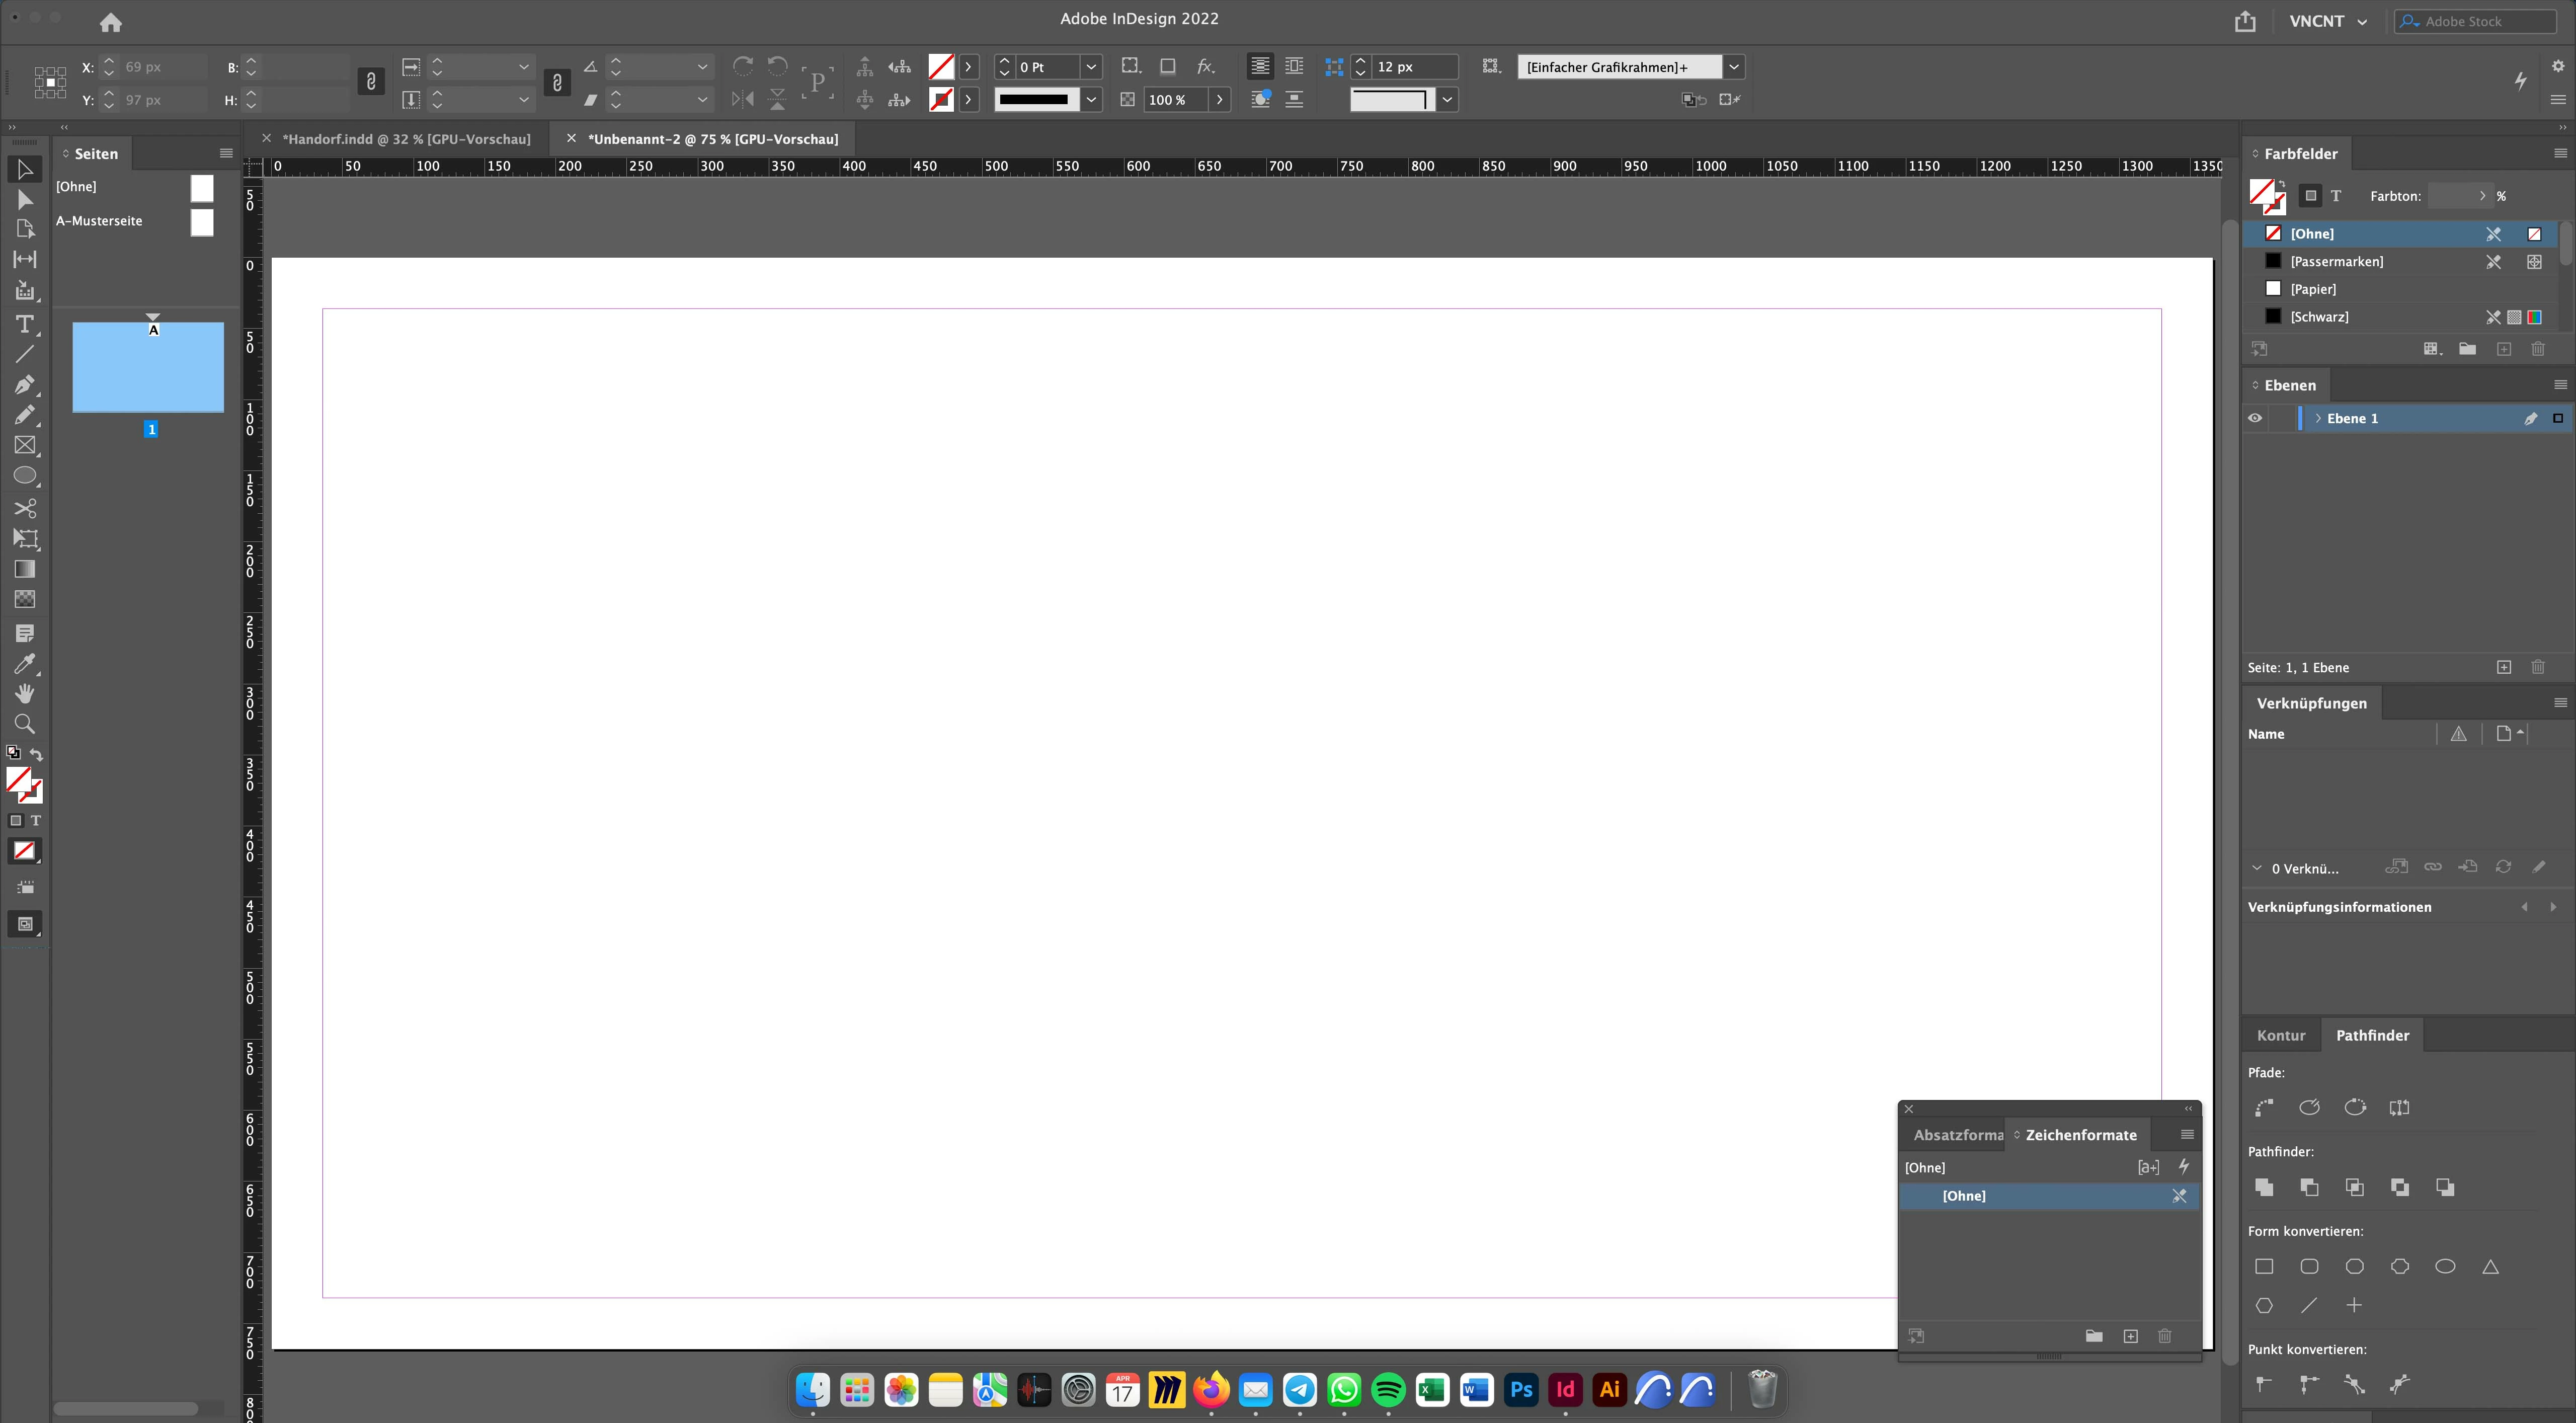This screenshot has height=1423, width=2576.
Task: Select the Eyedropper tool
Action: point(25,664)
